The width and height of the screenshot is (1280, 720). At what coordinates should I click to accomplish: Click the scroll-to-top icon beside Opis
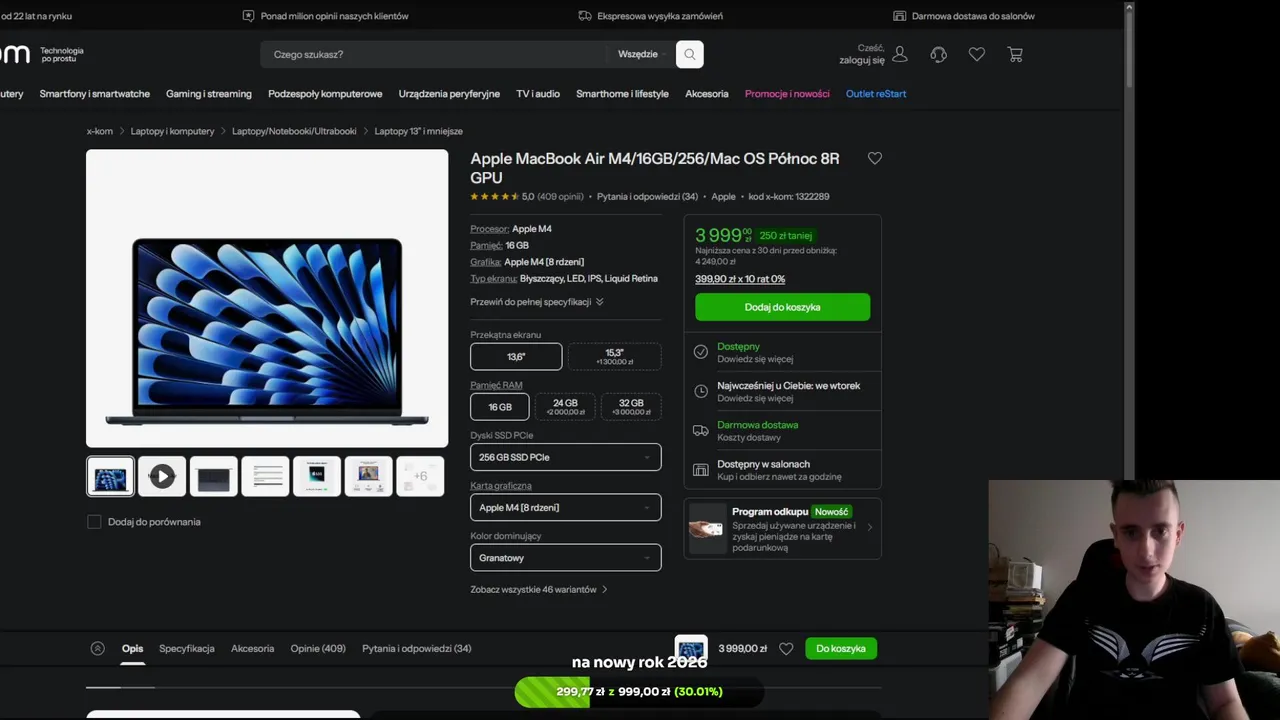(x=97, y=648)
